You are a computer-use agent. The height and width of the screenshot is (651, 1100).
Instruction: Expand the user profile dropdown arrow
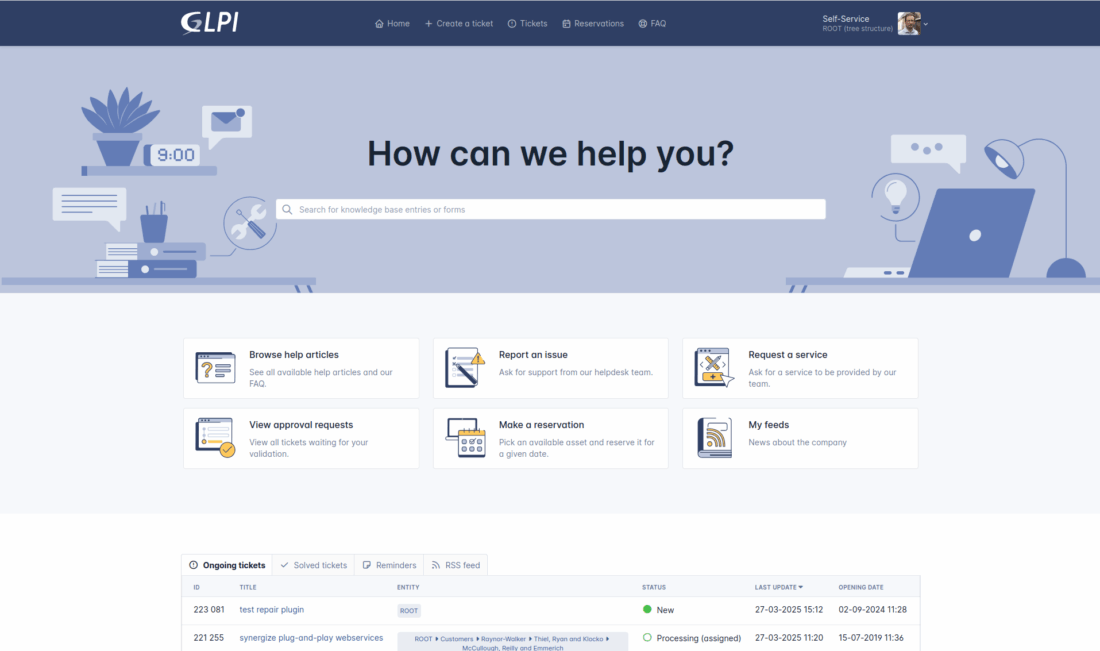click(x=926, y=24)
